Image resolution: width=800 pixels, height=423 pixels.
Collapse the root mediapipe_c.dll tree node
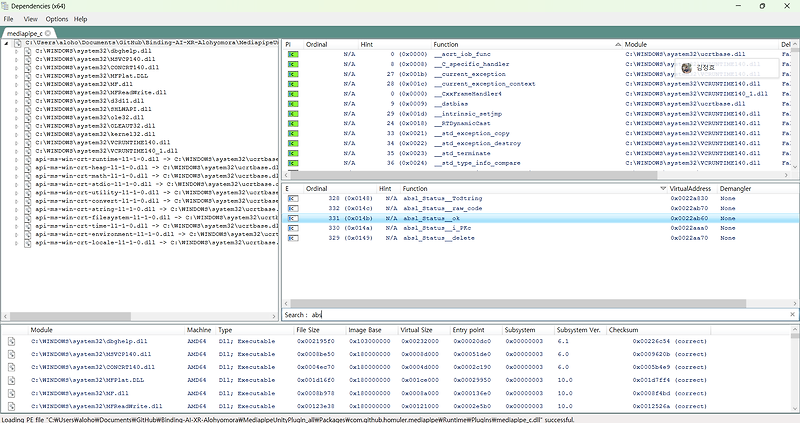(x=6, y=43)
